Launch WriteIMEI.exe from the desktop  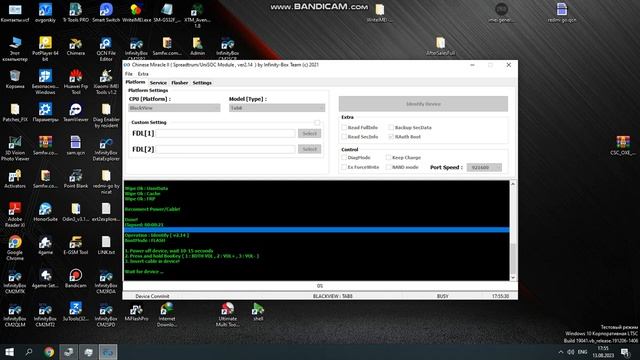[x=136, y=12]
